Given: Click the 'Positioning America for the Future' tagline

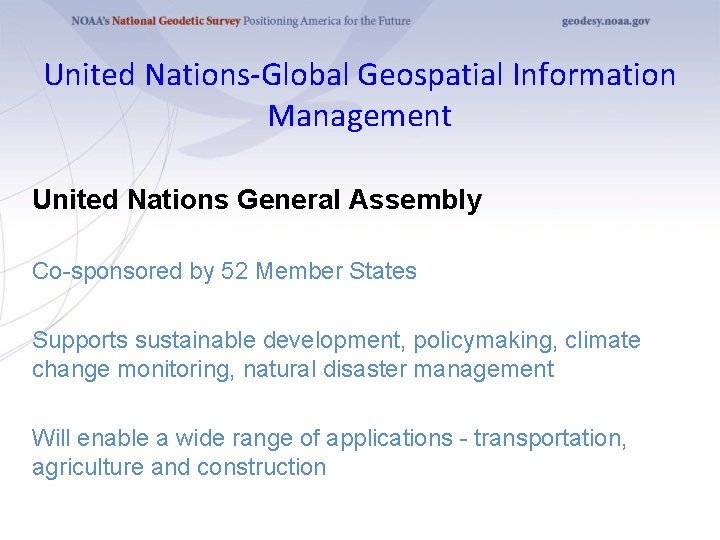Looking at the screenshot, I should (x=326, y=21).
